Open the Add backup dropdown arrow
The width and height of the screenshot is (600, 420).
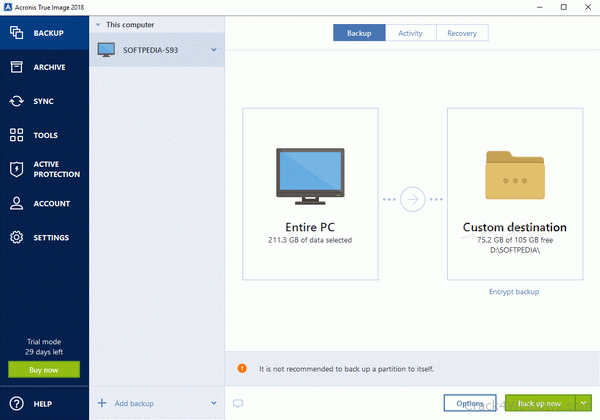click(214, 403)
